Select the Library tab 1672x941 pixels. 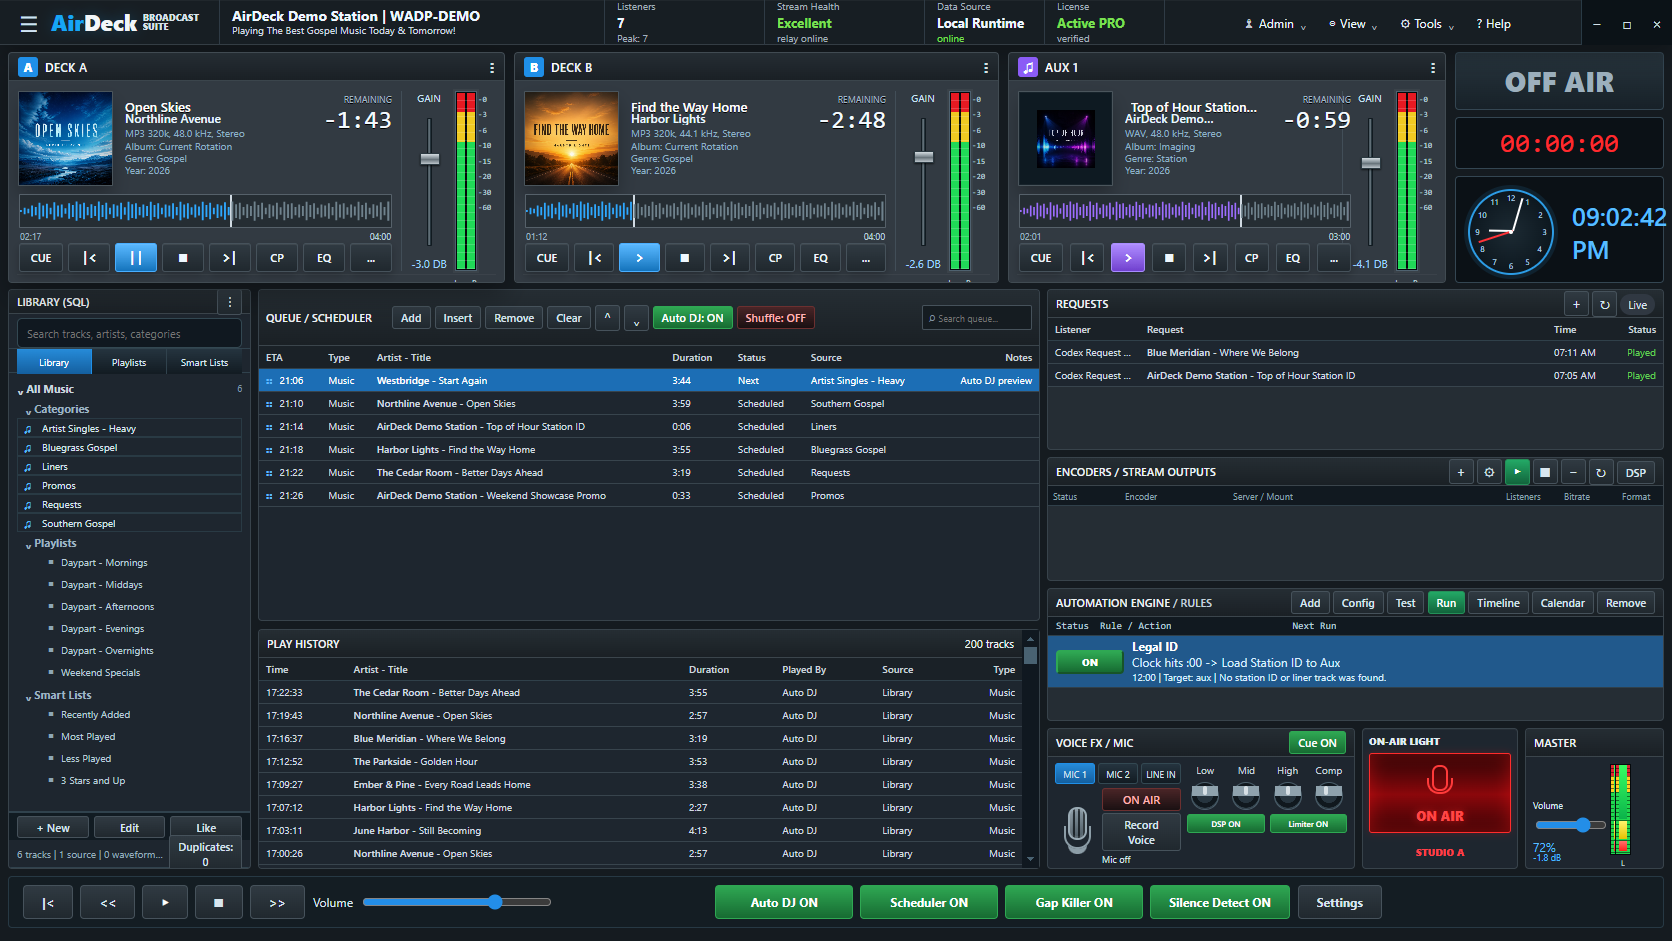coord(54,362)
